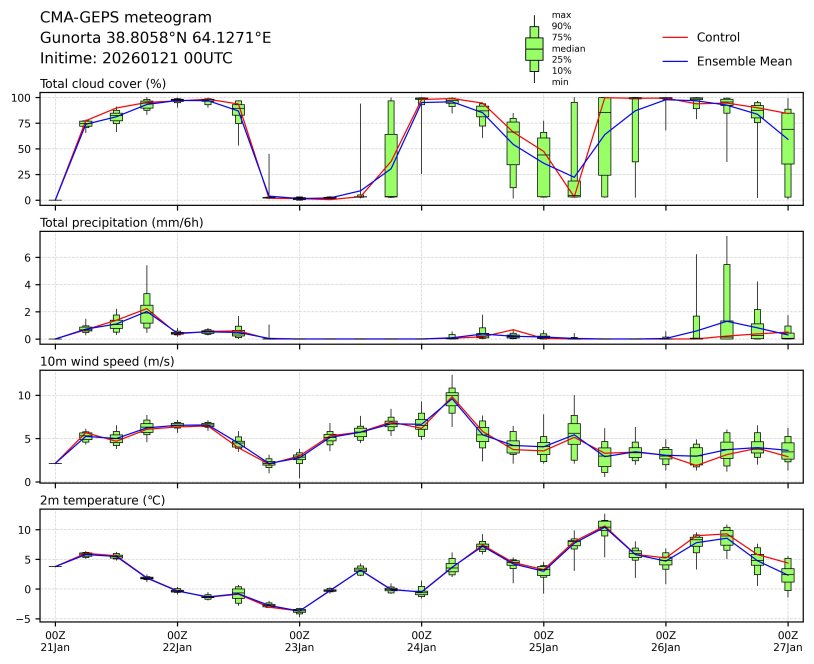The width and height of the screenshot is (814, 664).
Task: Select the "Ensemble Mean" legend label
Action: [x=744, y=62]
